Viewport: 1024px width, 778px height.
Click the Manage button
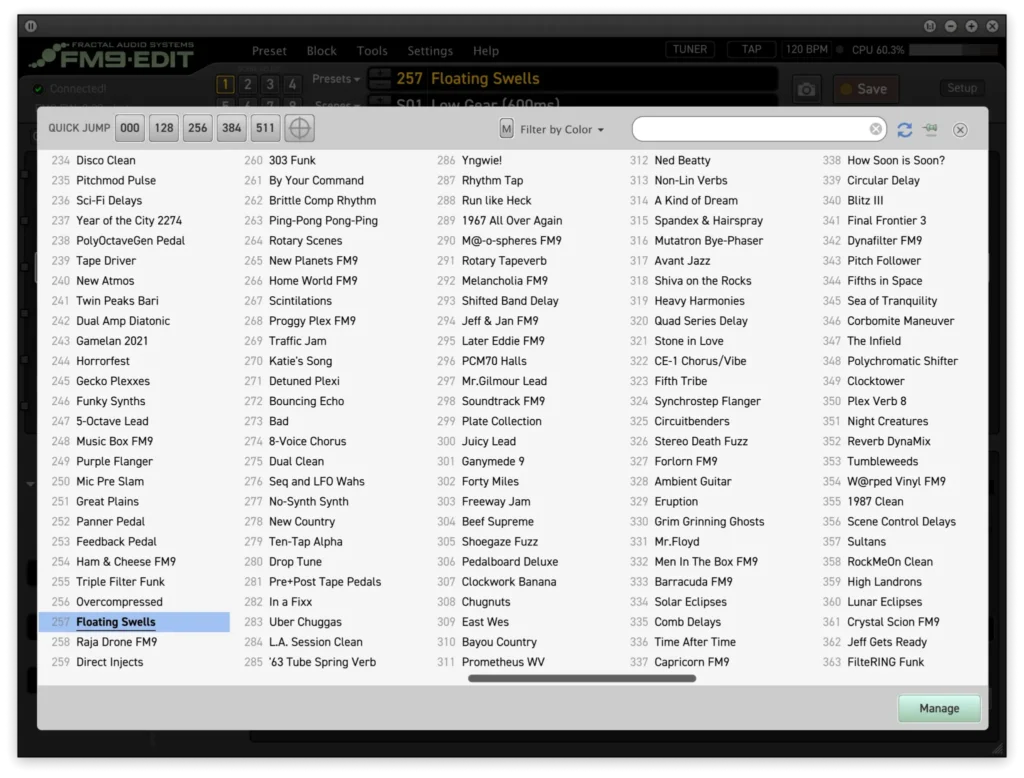click(939, 708)
